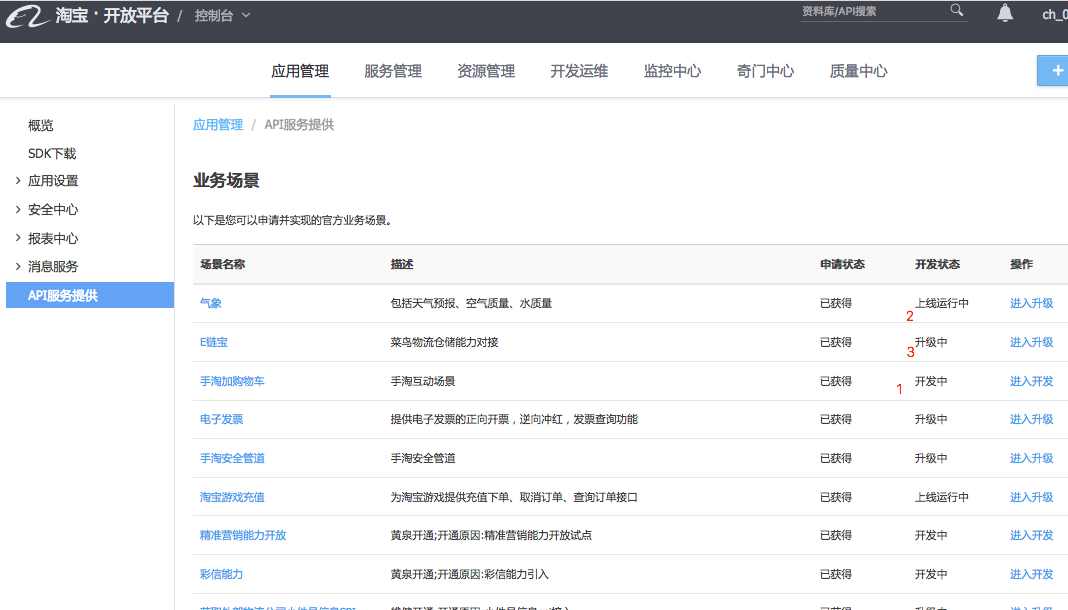Select 消息服务 sidebar item
The height and width of the screenshot is (610, 1068).
(53, 266)
